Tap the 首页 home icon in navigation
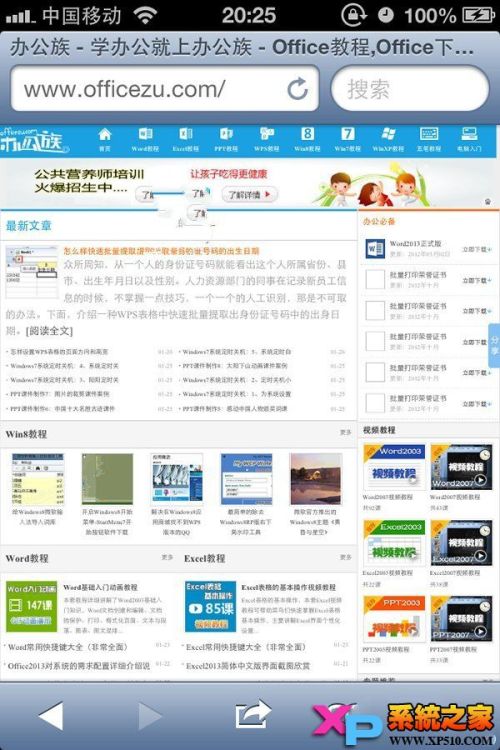Screen dimensions: 500x750 click(x=105, y=139)
